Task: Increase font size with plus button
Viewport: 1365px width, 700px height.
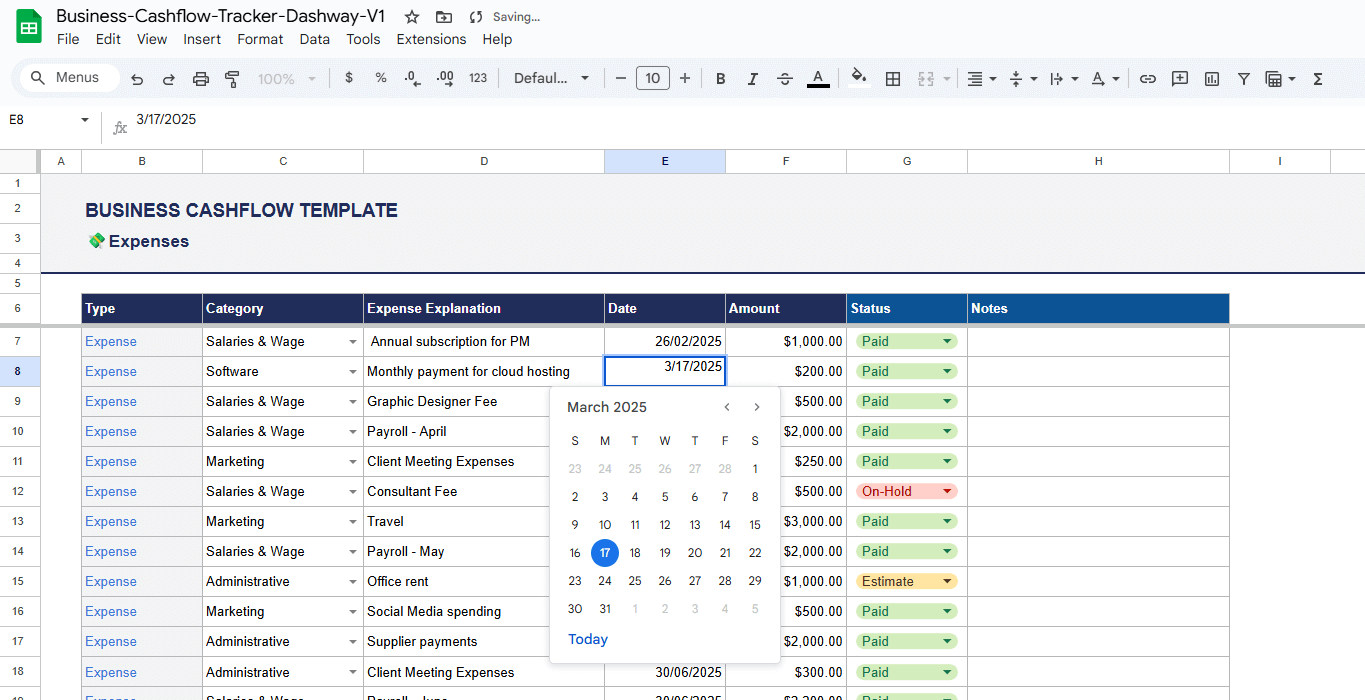Action: click(685, 78)
